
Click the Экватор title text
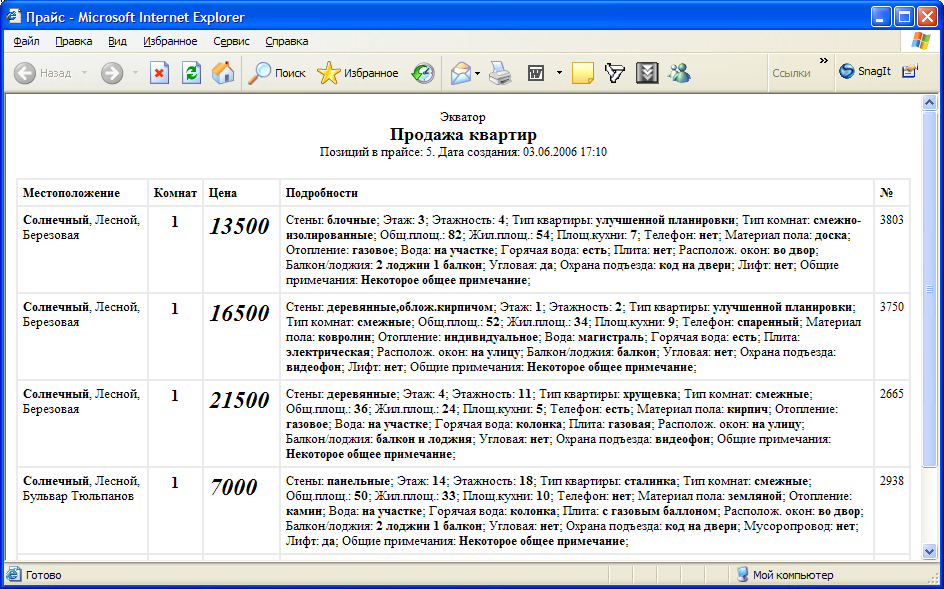coord(462,117)
